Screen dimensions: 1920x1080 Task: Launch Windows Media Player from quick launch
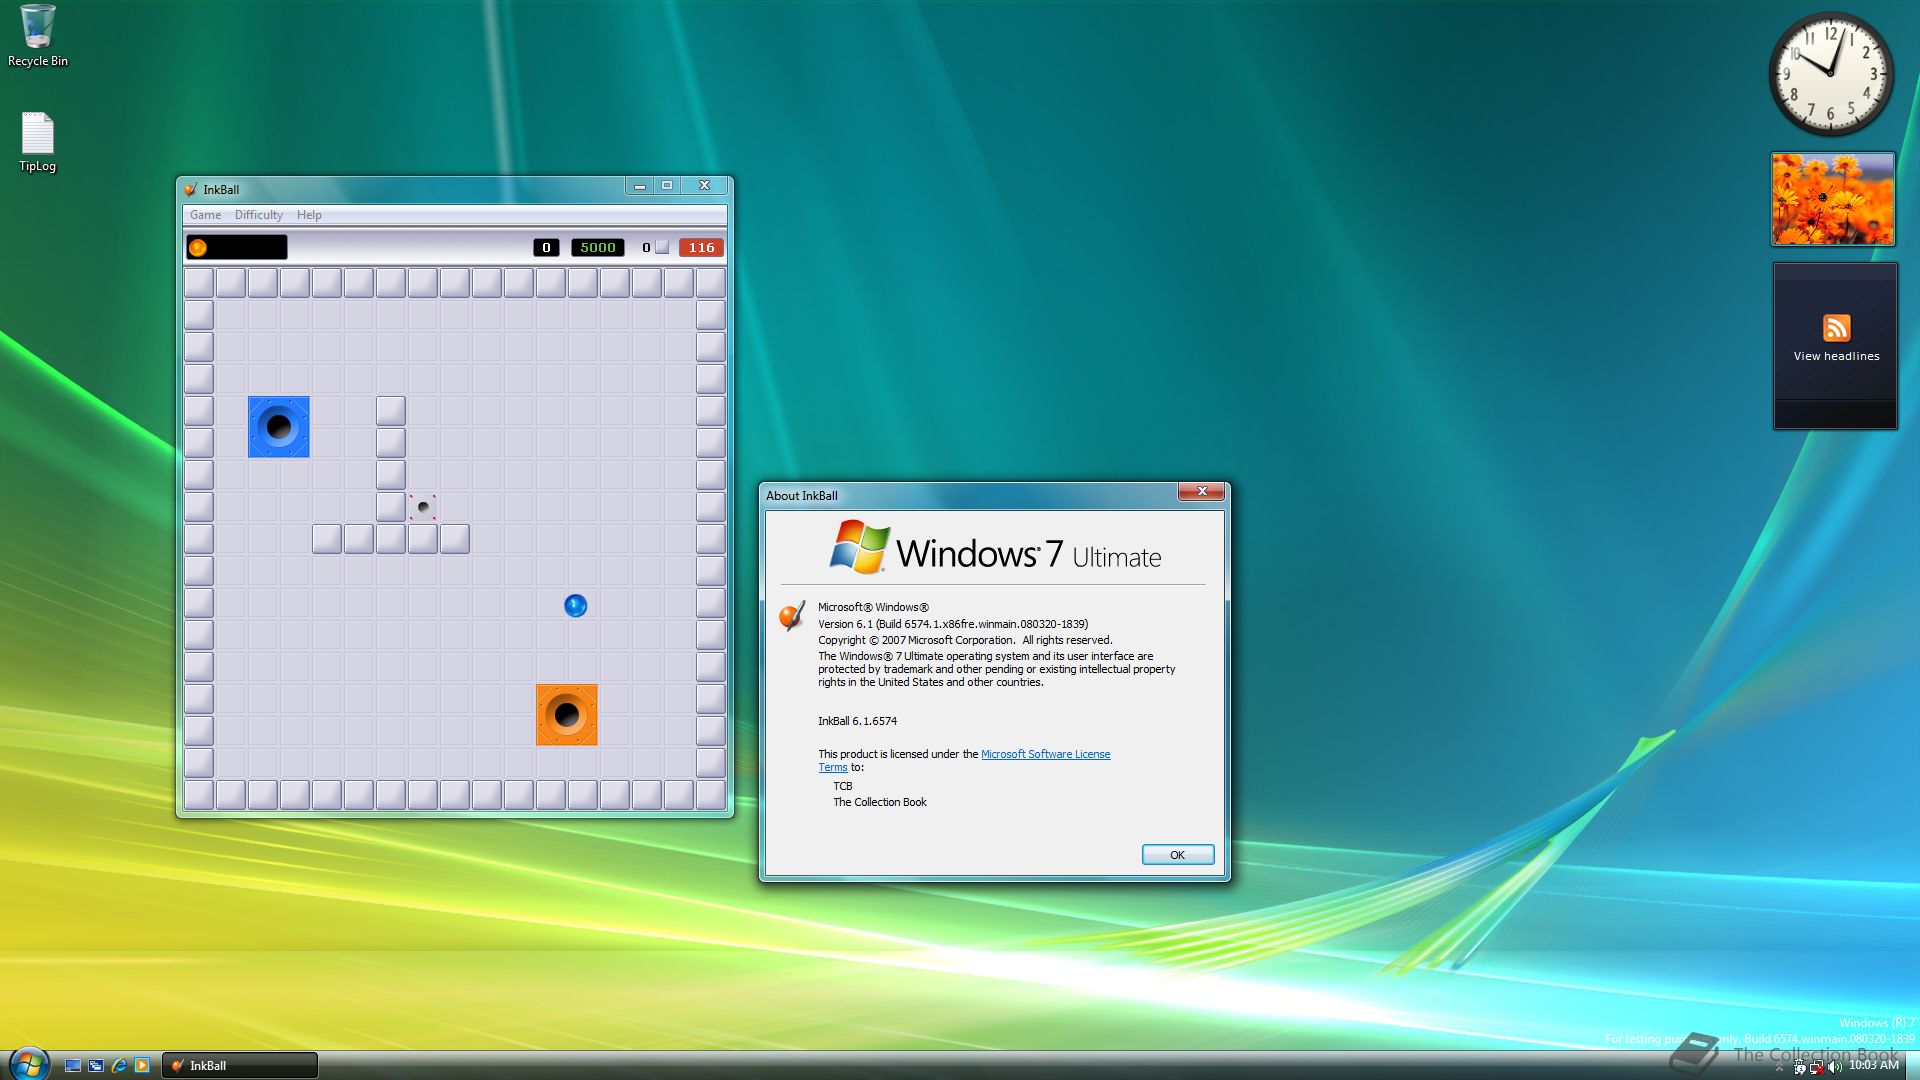[x=142, y=1066]
